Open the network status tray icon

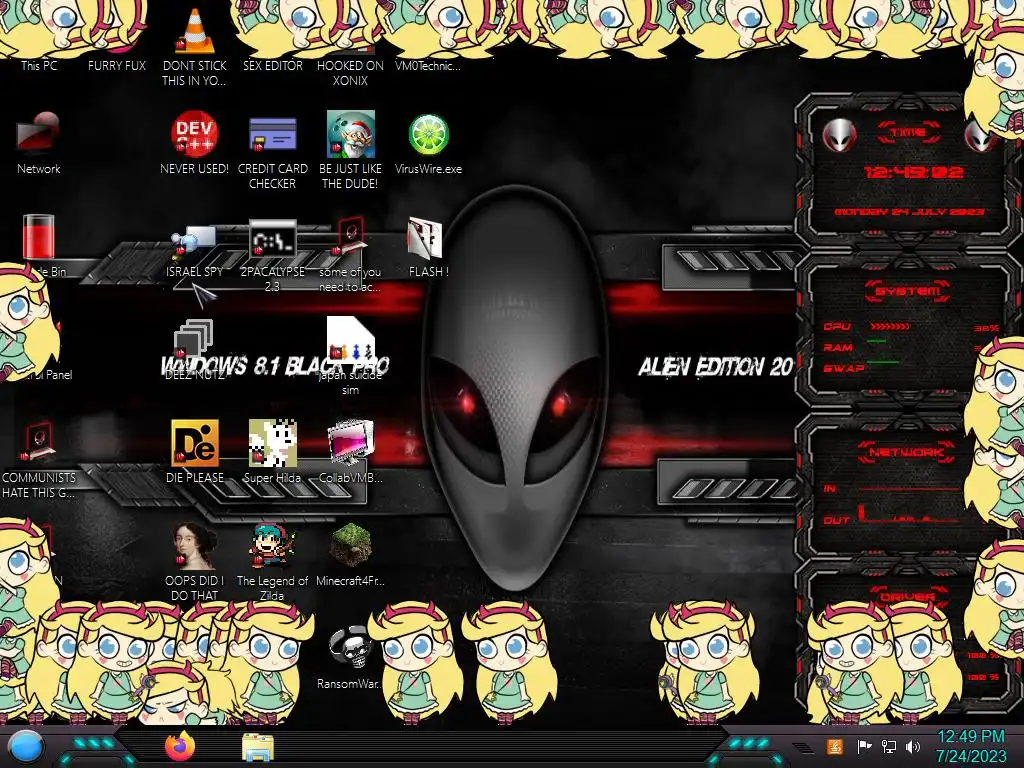pos(889,746)
